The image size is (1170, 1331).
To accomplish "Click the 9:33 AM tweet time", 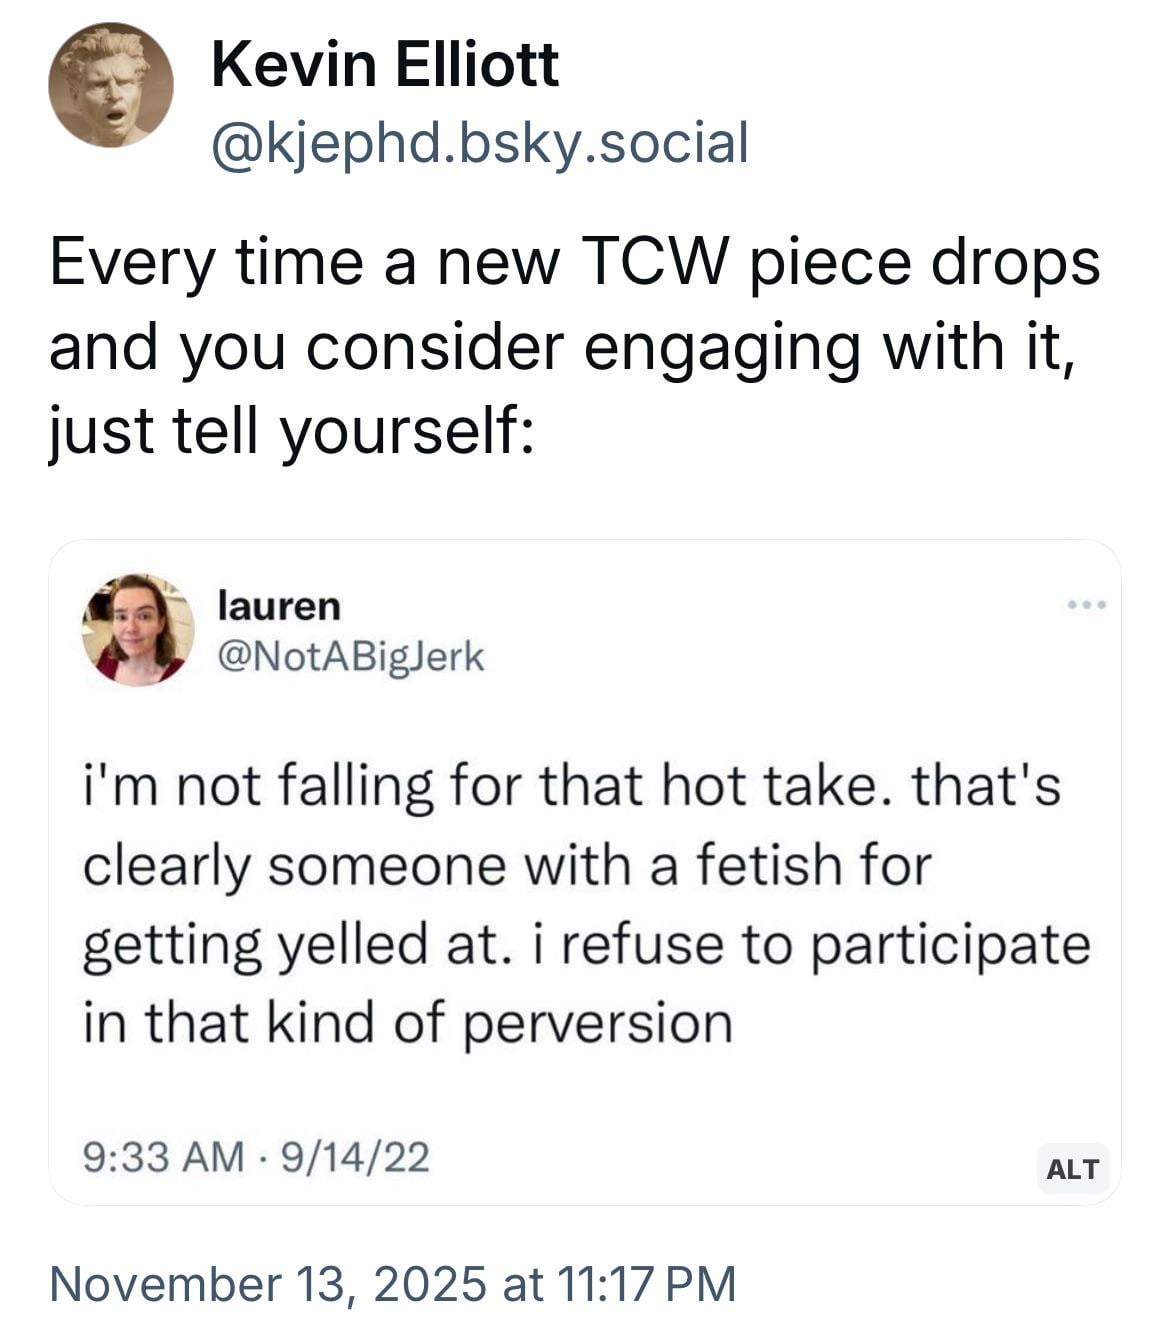I will coord(163,1157).
